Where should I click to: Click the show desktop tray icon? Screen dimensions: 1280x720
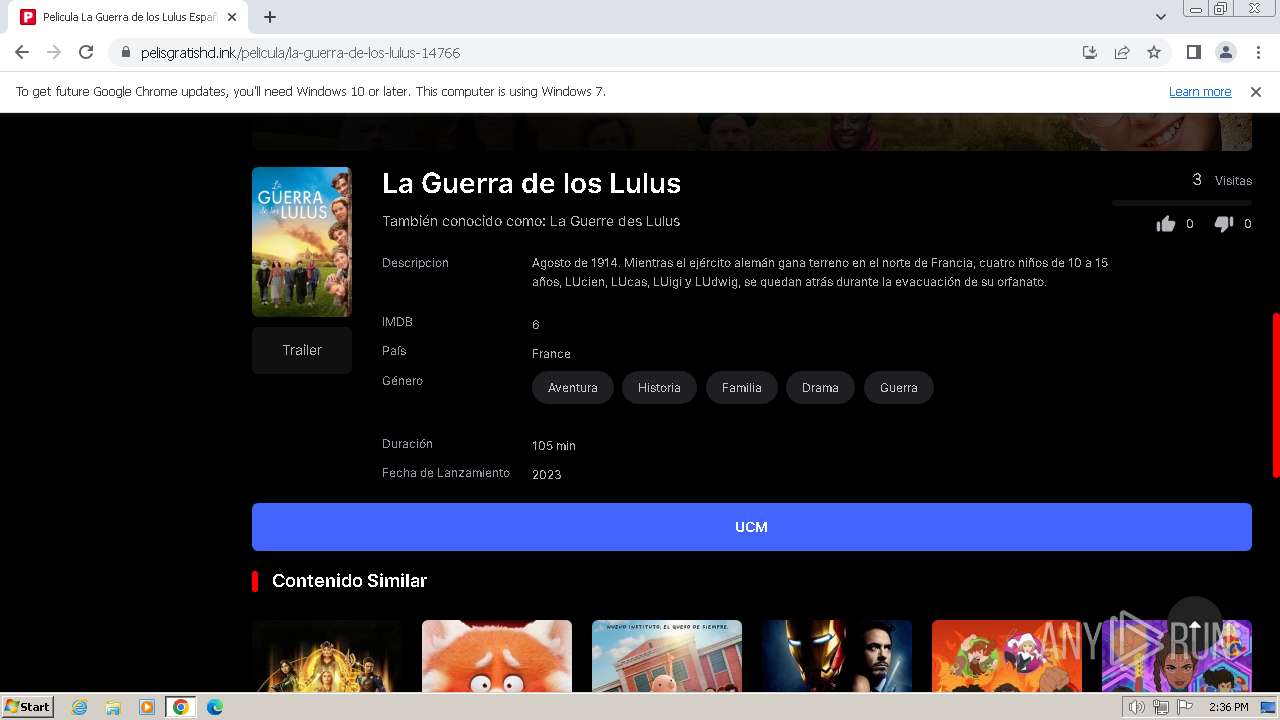point(1268,707)
